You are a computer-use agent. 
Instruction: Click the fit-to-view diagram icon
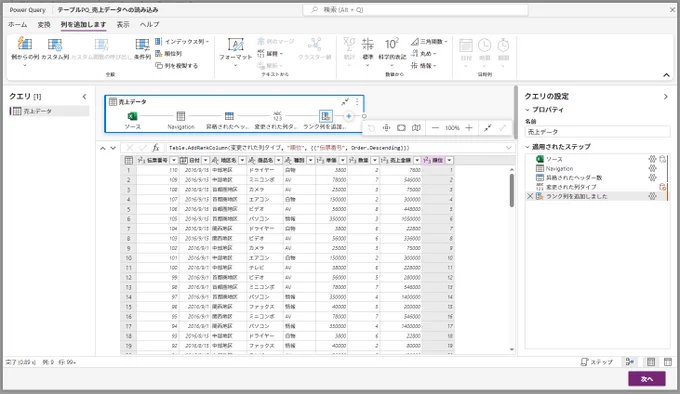[386, 128]
